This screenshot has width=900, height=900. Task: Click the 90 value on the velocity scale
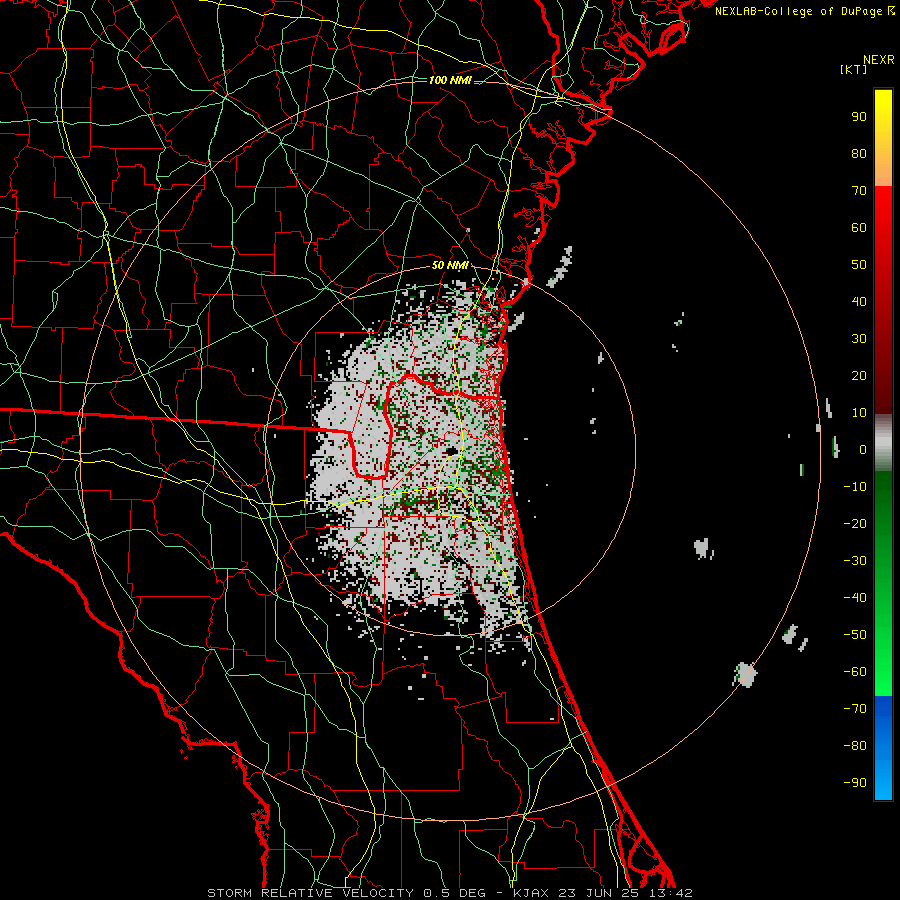coord(859,117)
